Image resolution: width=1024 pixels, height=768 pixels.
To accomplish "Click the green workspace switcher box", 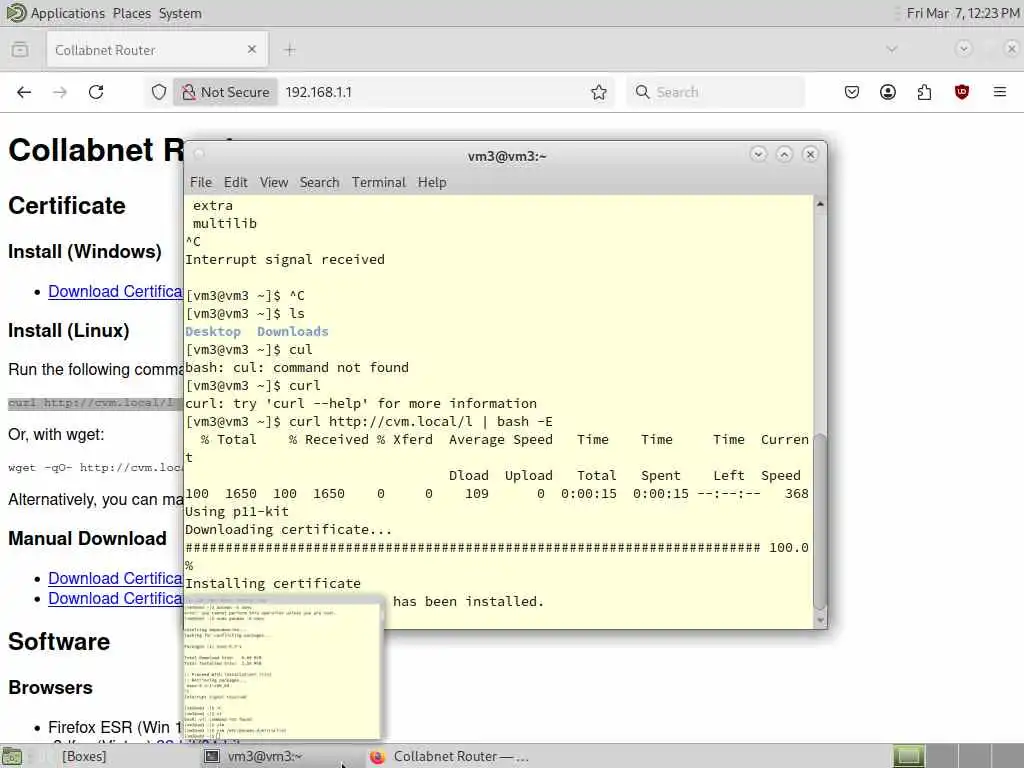I will 908,756.
